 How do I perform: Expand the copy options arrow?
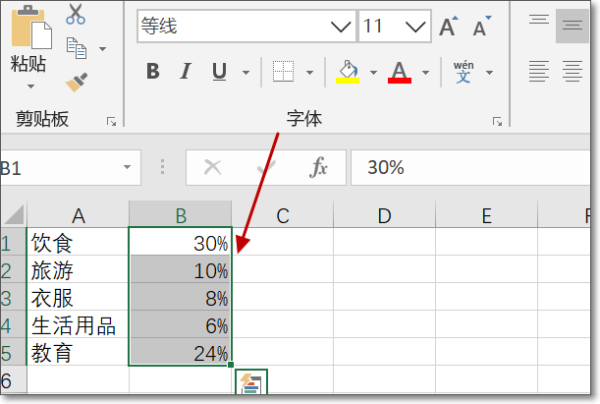pos(102,49)
